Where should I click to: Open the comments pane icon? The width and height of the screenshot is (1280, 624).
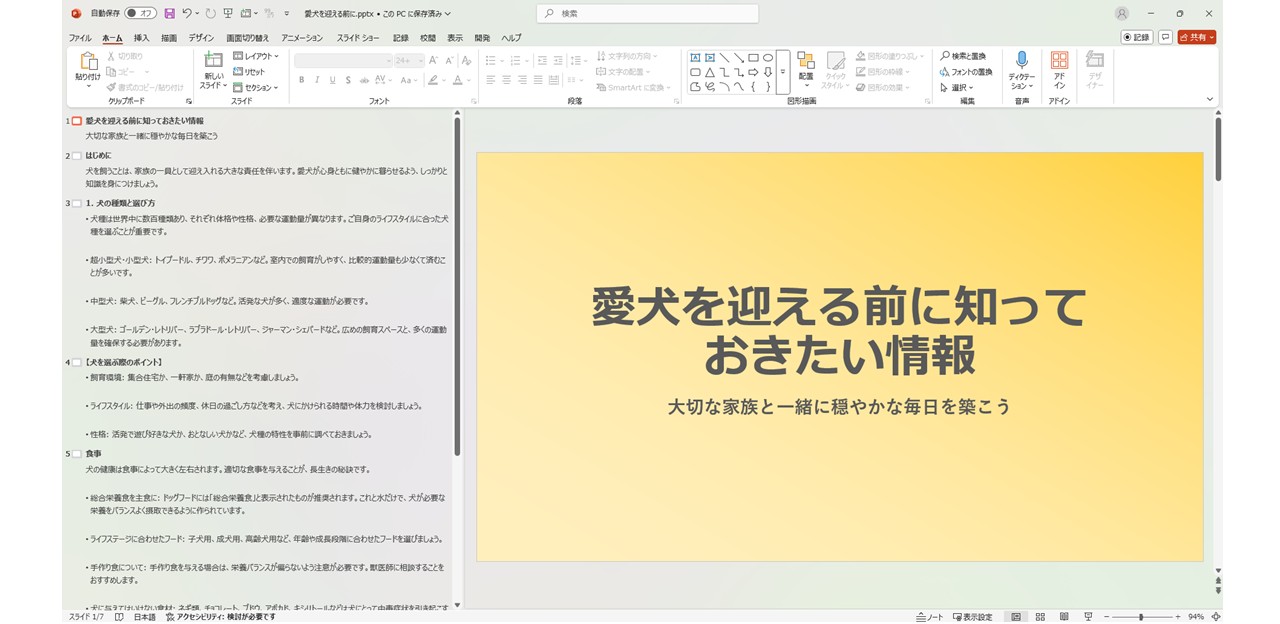click(1166, 37)
